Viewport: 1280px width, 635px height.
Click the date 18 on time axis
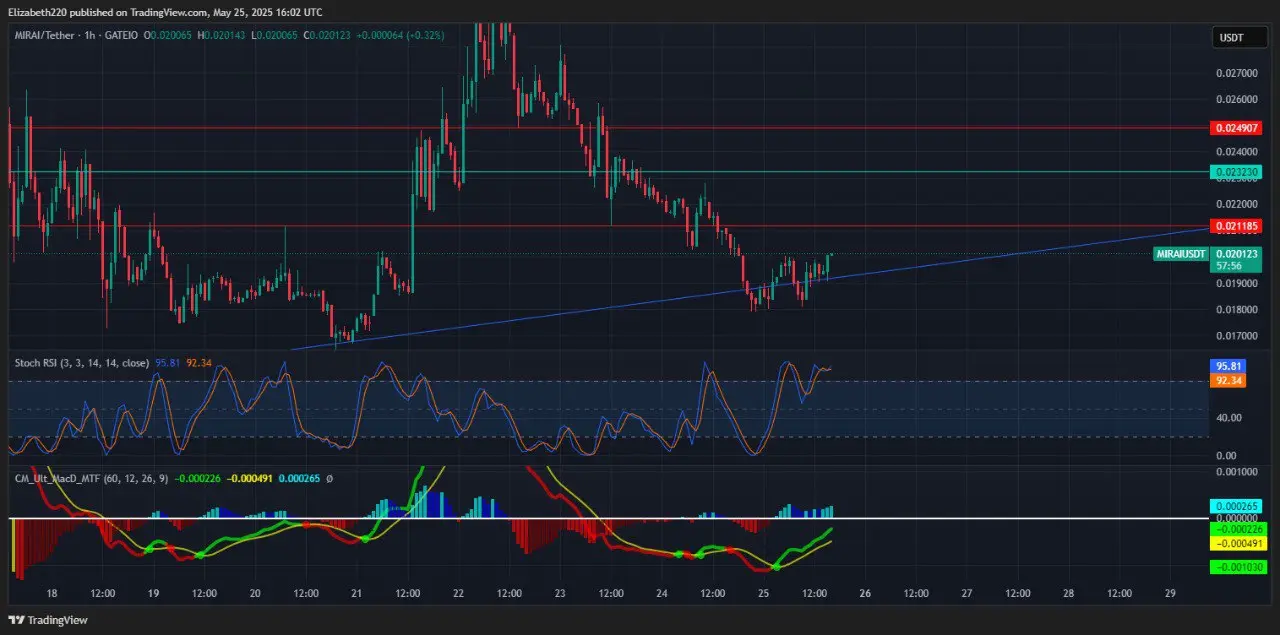[x=52, y=593]
